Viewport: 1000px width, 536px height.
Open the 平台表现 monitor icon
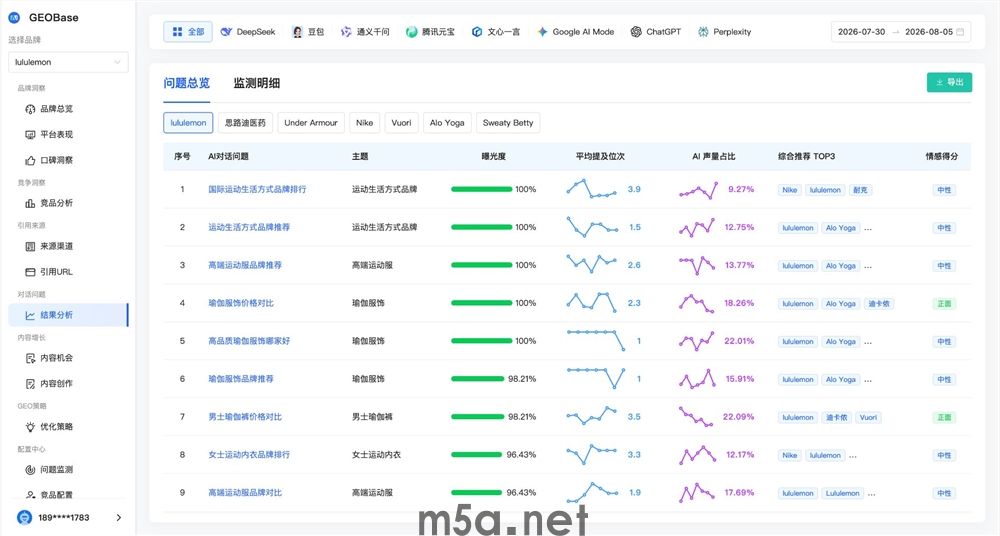tap(30, 135)
